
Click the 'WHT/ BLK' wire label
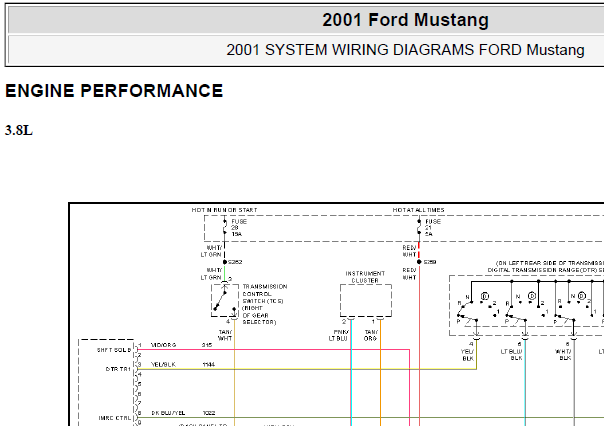click(x=563, y=355)
